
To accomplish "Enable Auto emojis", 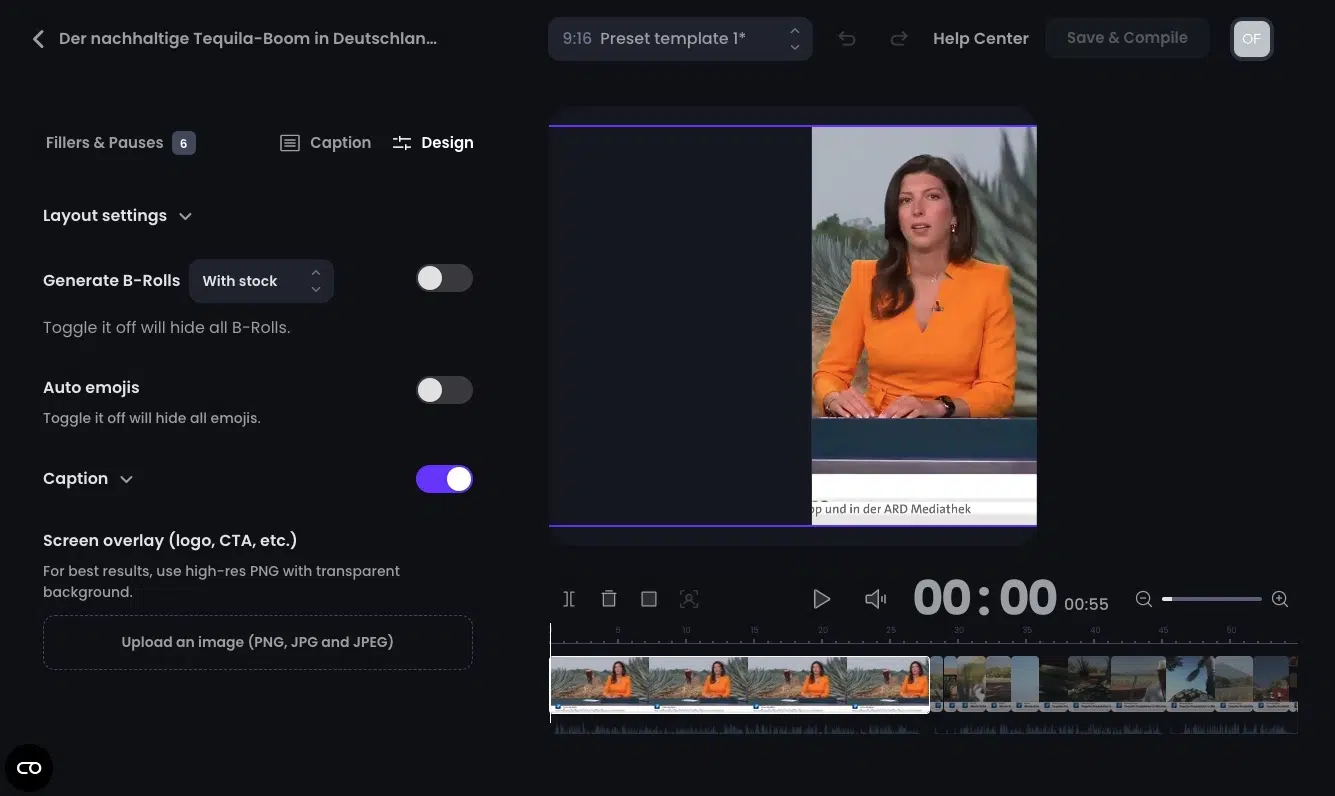I will pos(444,390).
